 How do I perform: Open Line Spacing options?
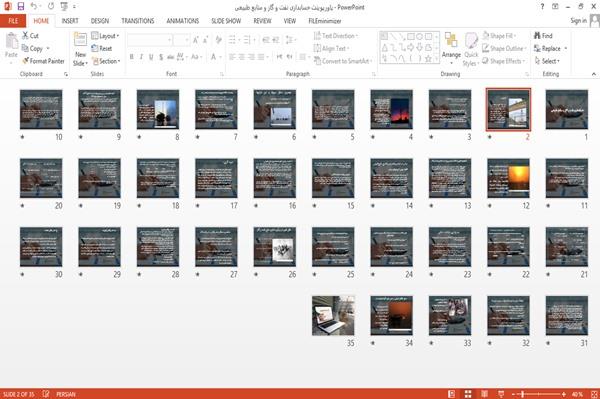tap(290, 40)
